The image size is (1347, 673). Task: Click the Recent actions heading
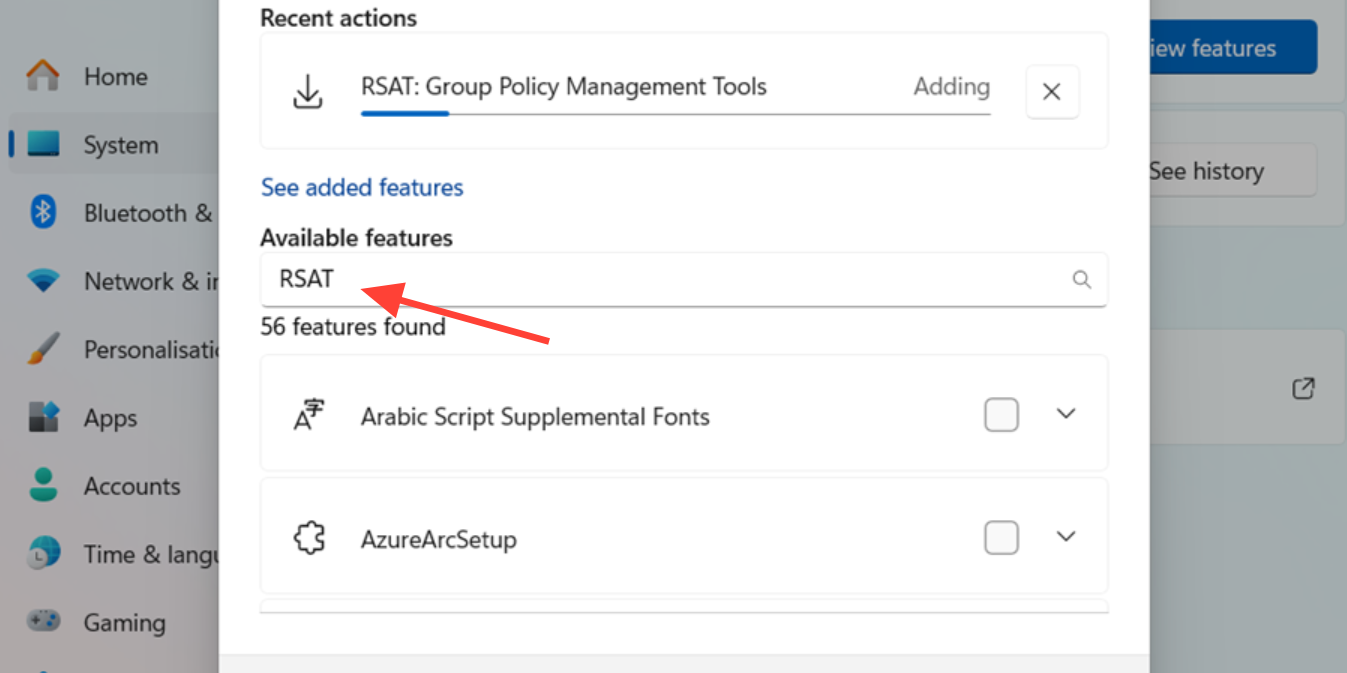[x=338, y=17]
